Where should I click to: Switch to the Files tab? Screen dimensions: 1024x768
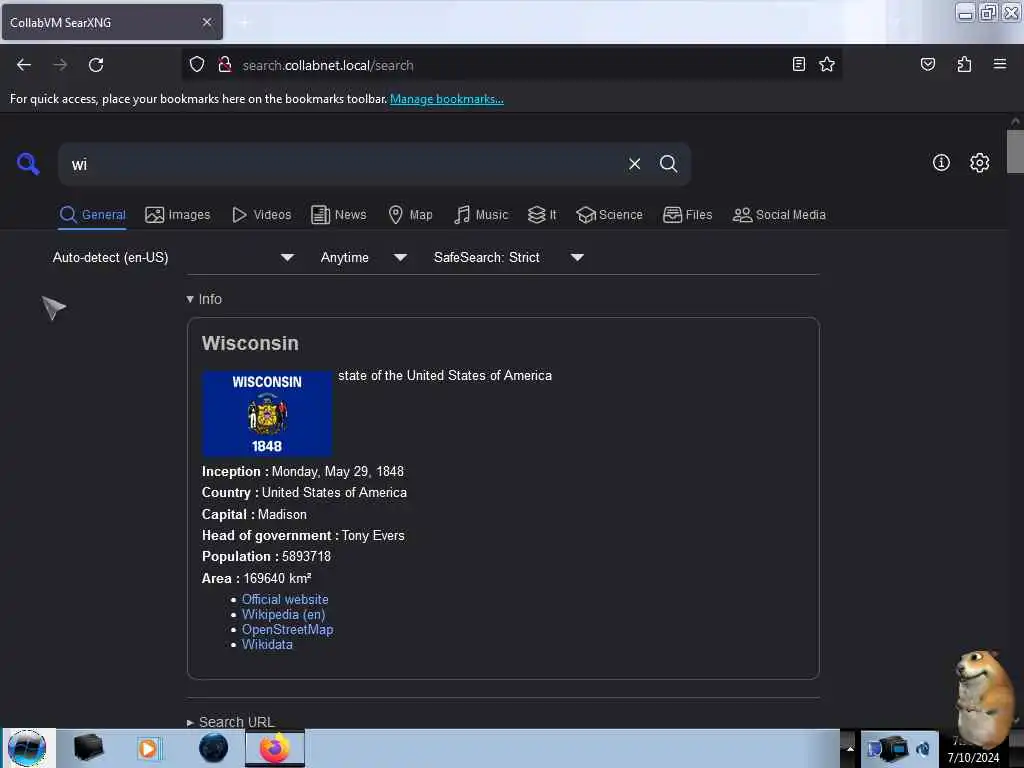click(x=688, y=215)
